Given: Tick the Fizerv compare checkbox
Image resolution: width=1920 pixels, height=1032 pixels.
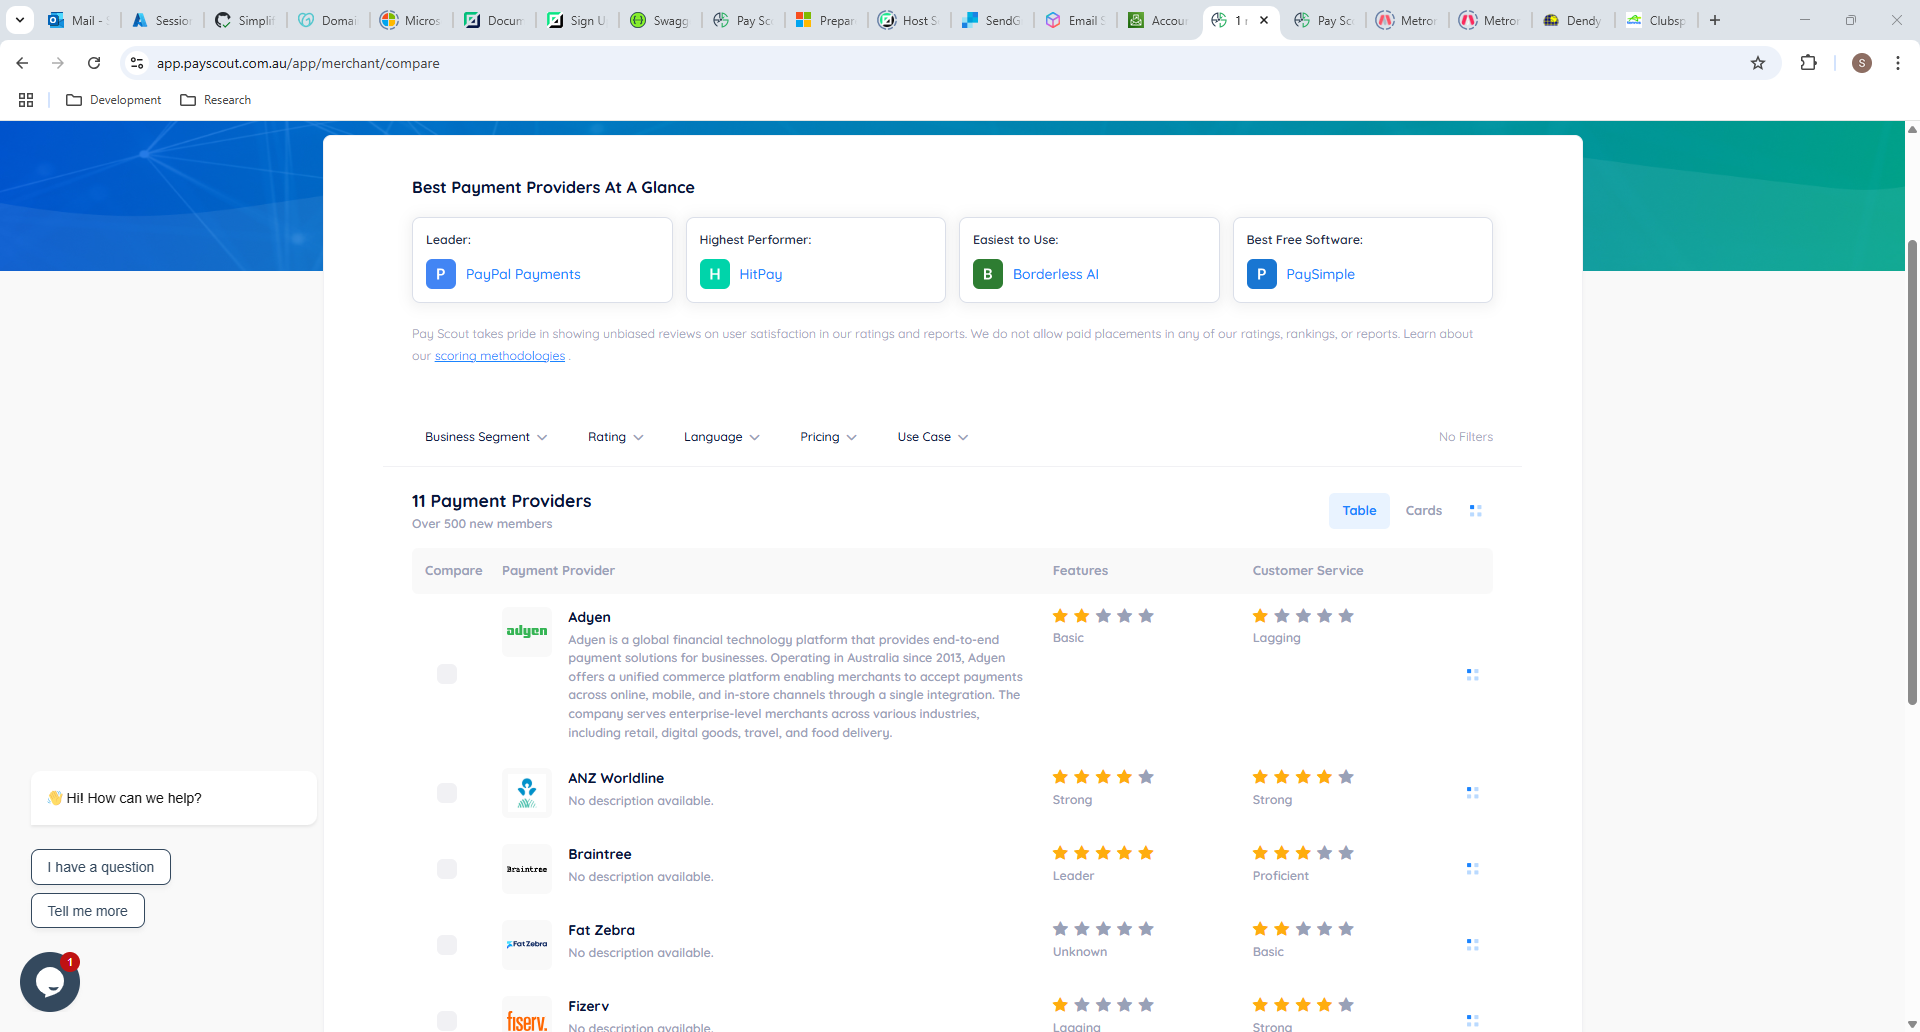Looking at the screenshot, I should pyautogui.click(x=447, y=1021).
